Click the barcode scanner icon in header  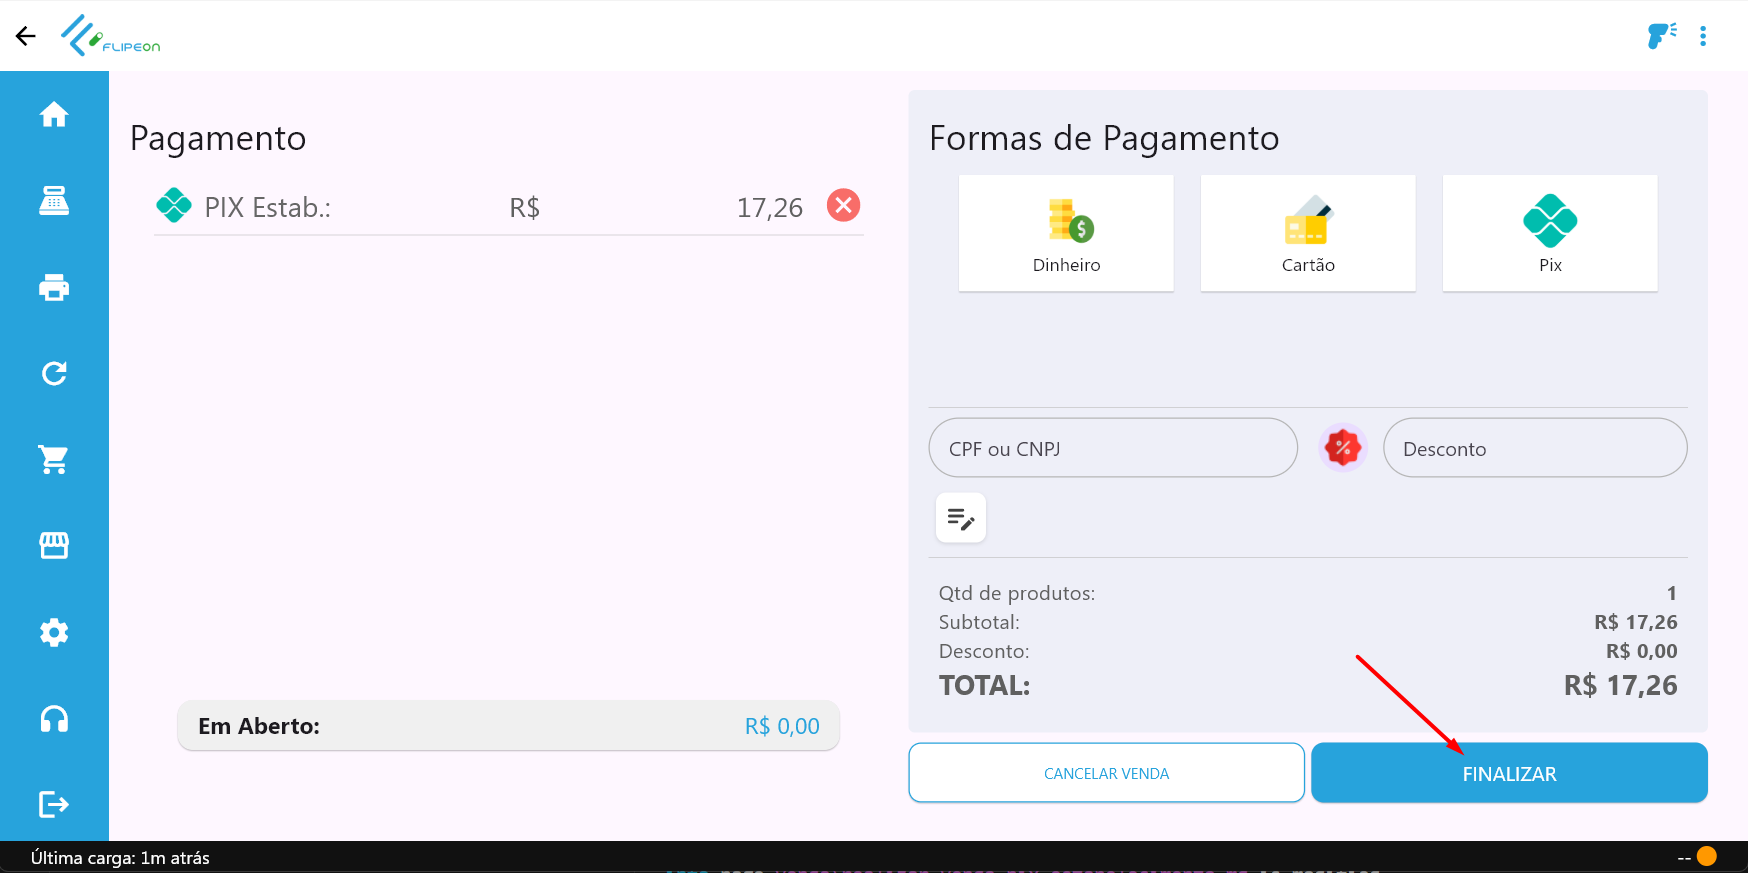(x=1661, y=36)
